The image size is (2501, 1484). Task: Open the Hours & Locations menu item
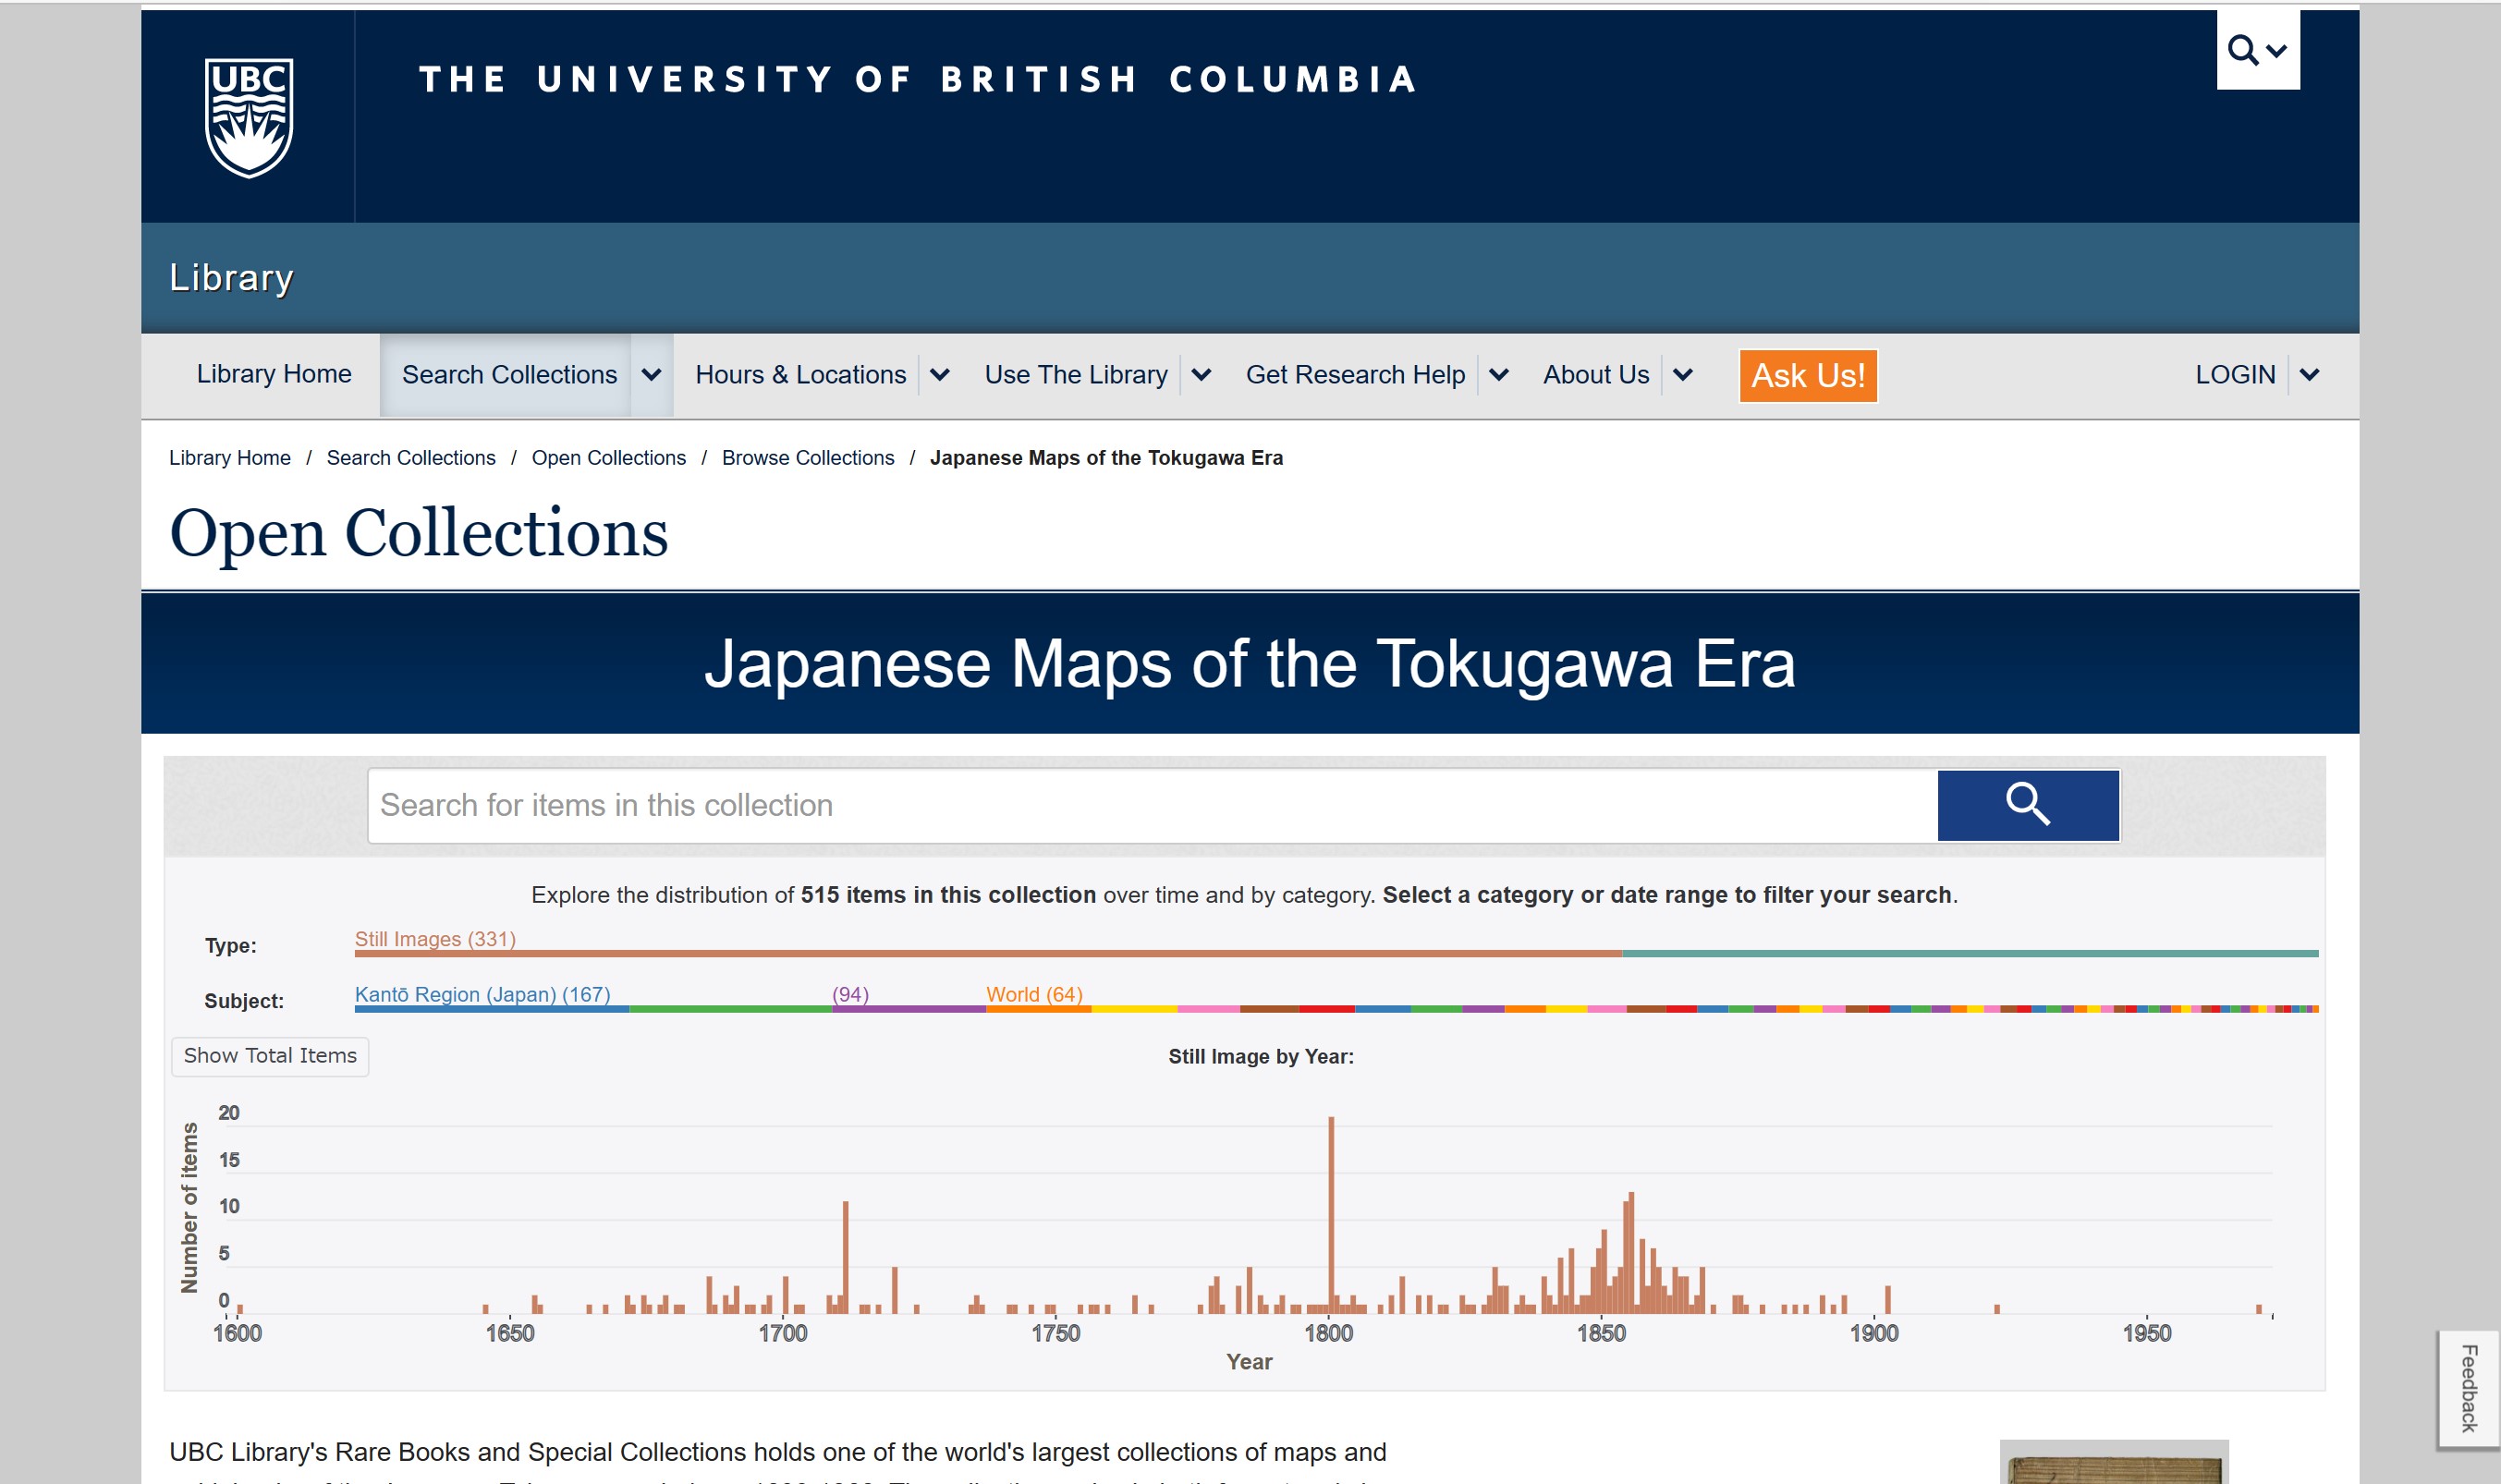click(x=800, y=375)
